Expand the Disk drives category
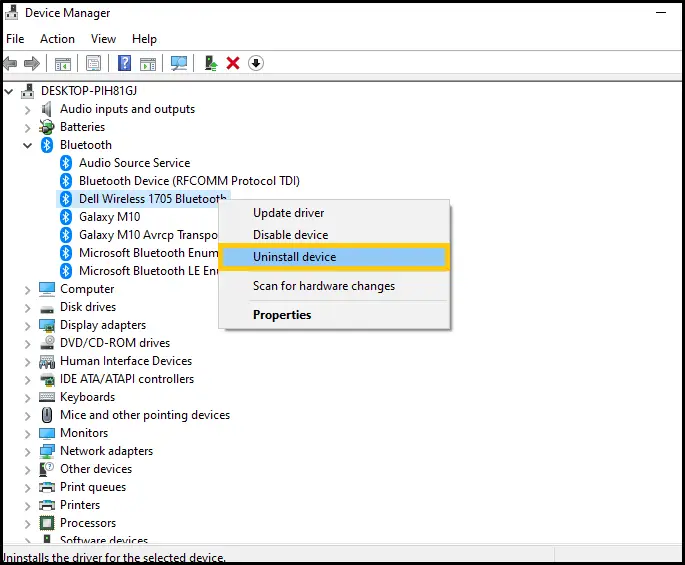Image resolution: width=685 pixels, height=565 pixels. [28, 308]
